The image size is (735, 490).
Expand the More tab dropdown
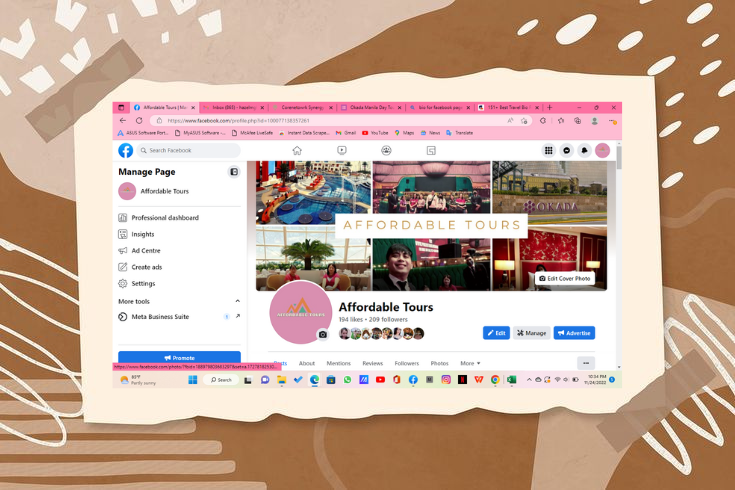click(x=470, y=363)
